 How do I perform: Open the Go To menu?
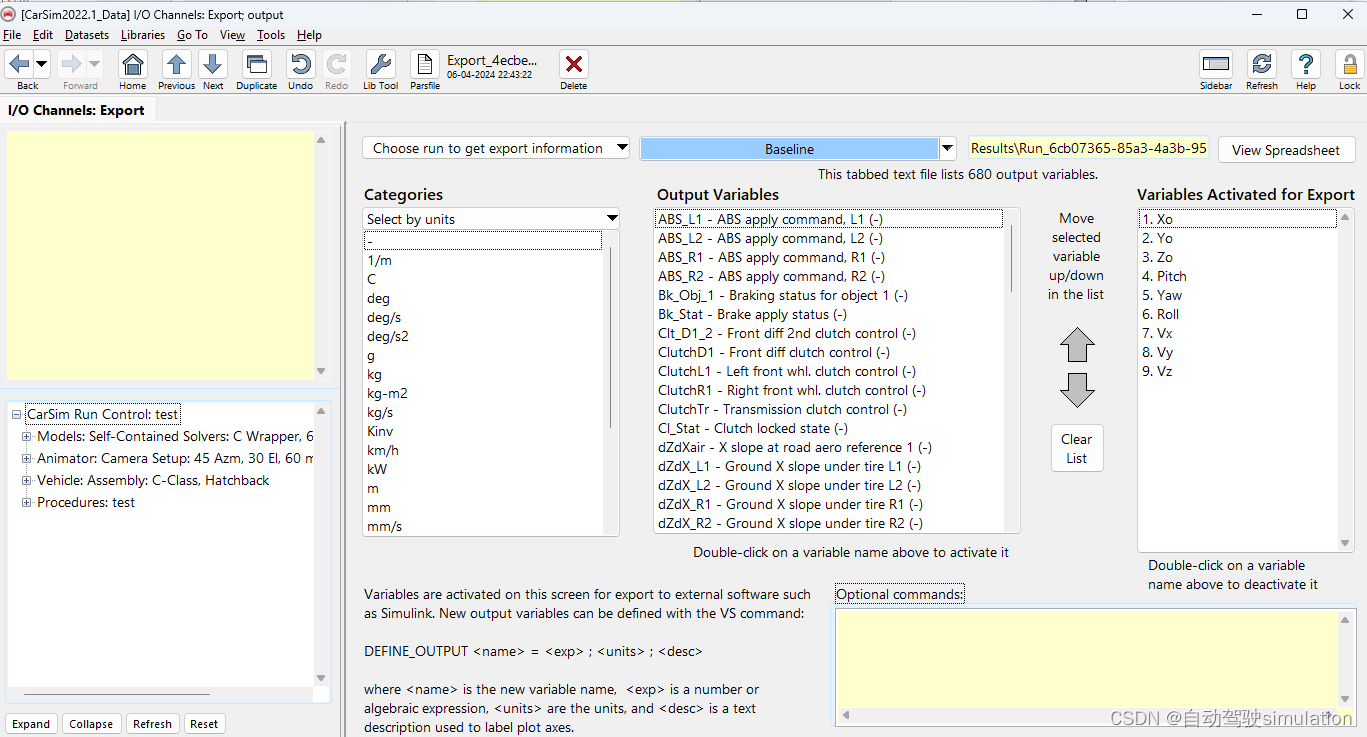193,35
